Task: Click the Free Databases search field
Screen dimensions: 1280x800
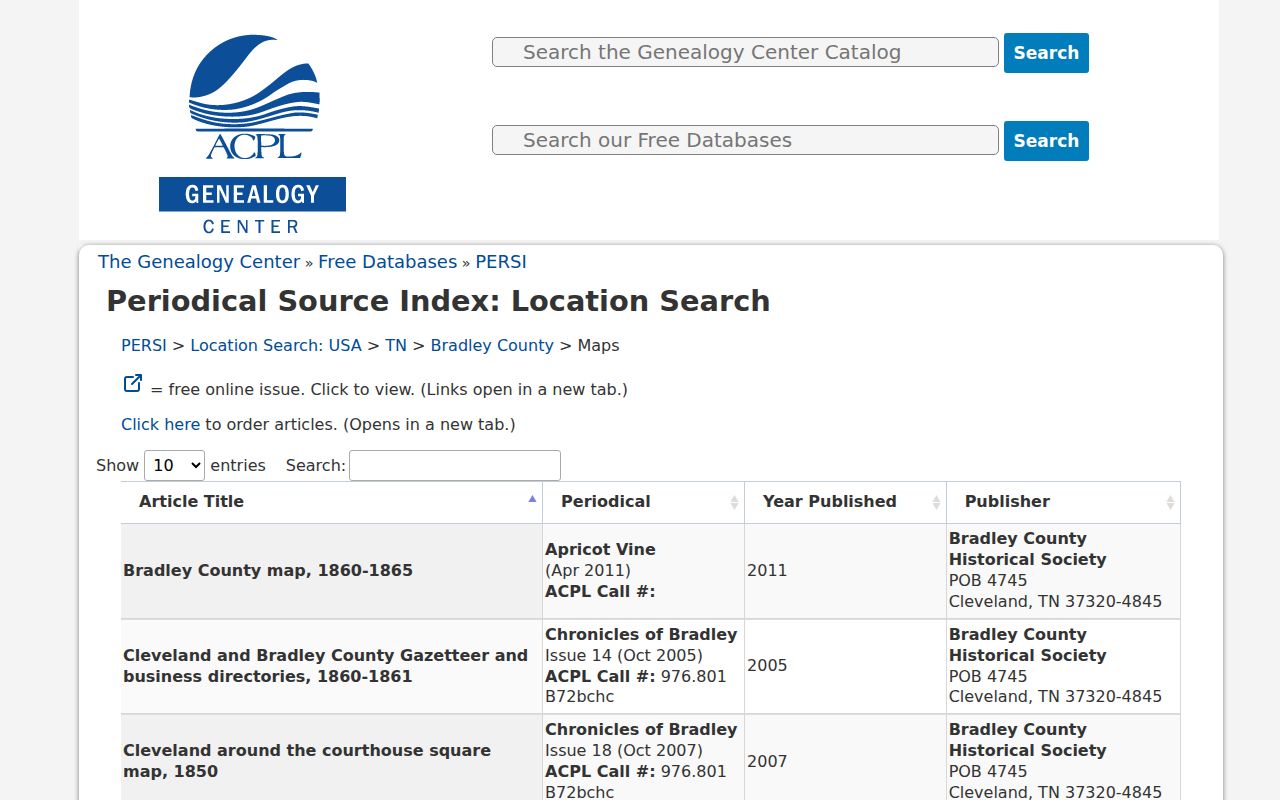Action: (745, 140)
